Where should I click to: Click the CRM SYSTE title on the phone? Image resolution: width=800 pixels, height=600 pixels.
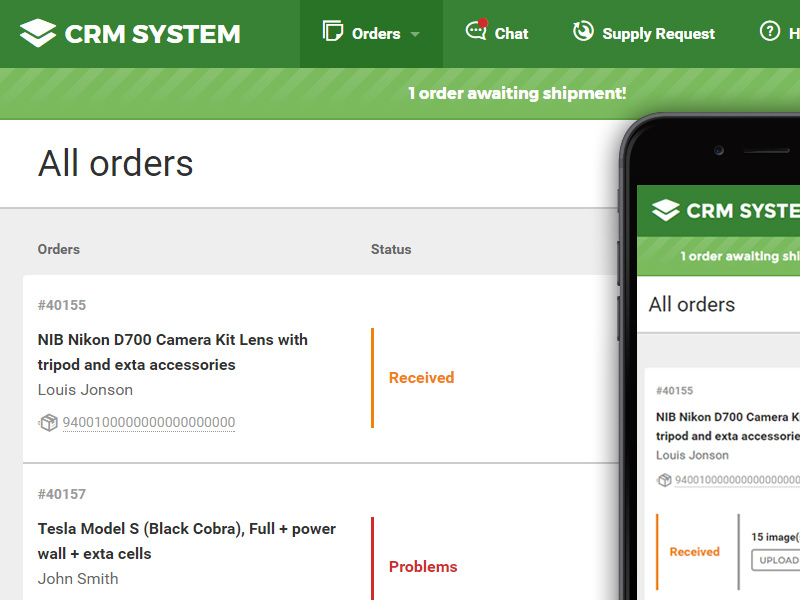click(x=743, y=211)
